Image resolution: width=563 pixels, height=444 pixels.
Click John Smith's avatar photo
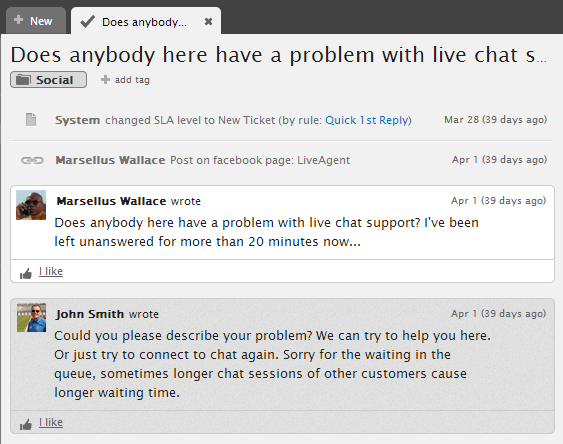coord(32,318)
